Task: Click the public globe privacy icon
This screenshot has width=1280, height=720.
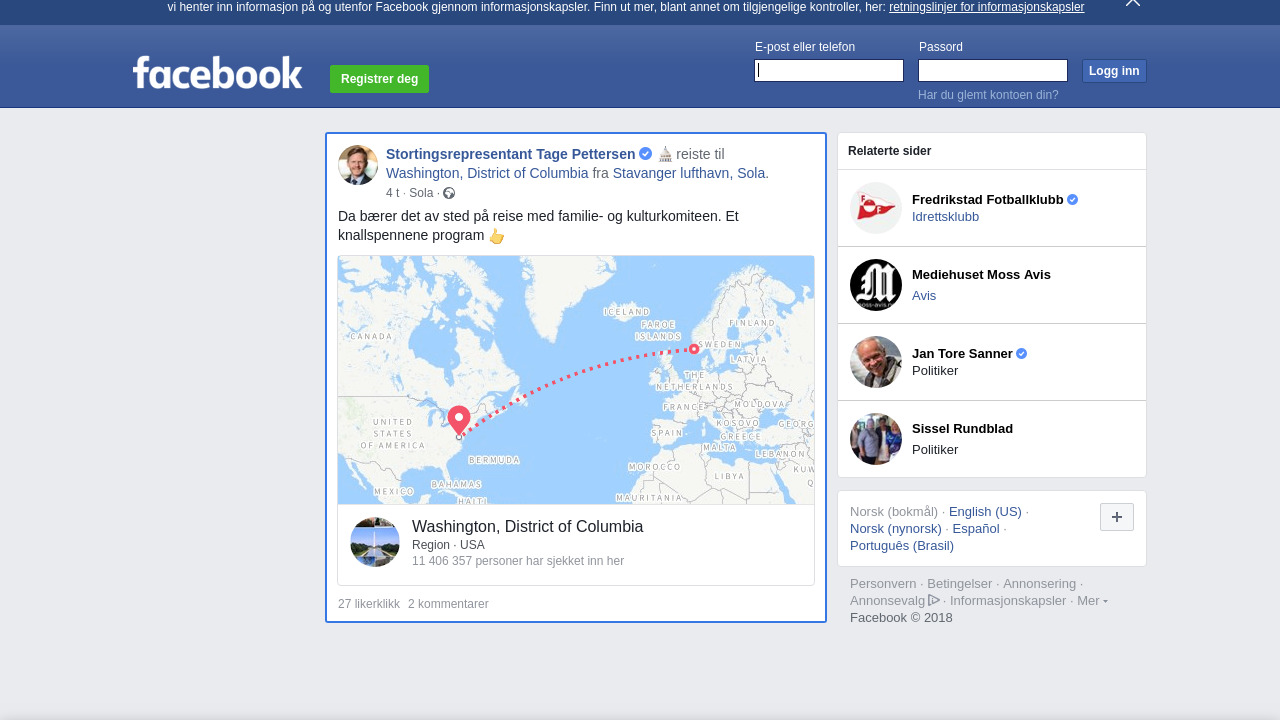Action: (x=449, y=193)
